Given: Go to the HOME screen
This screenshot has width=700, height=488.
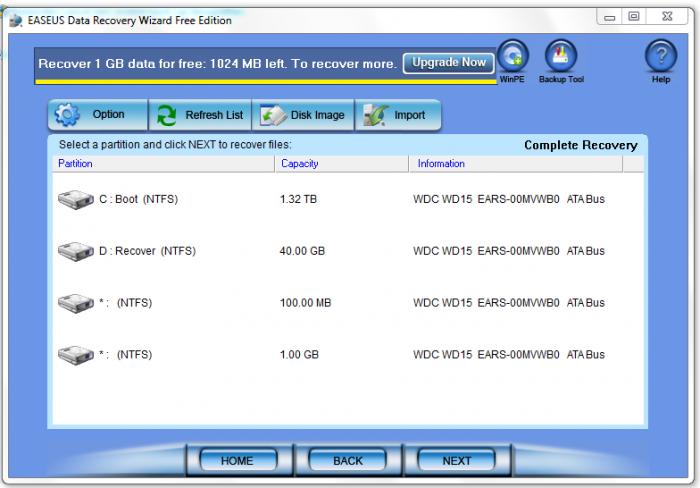Looking at the screenshot, I should coord(237,460).
